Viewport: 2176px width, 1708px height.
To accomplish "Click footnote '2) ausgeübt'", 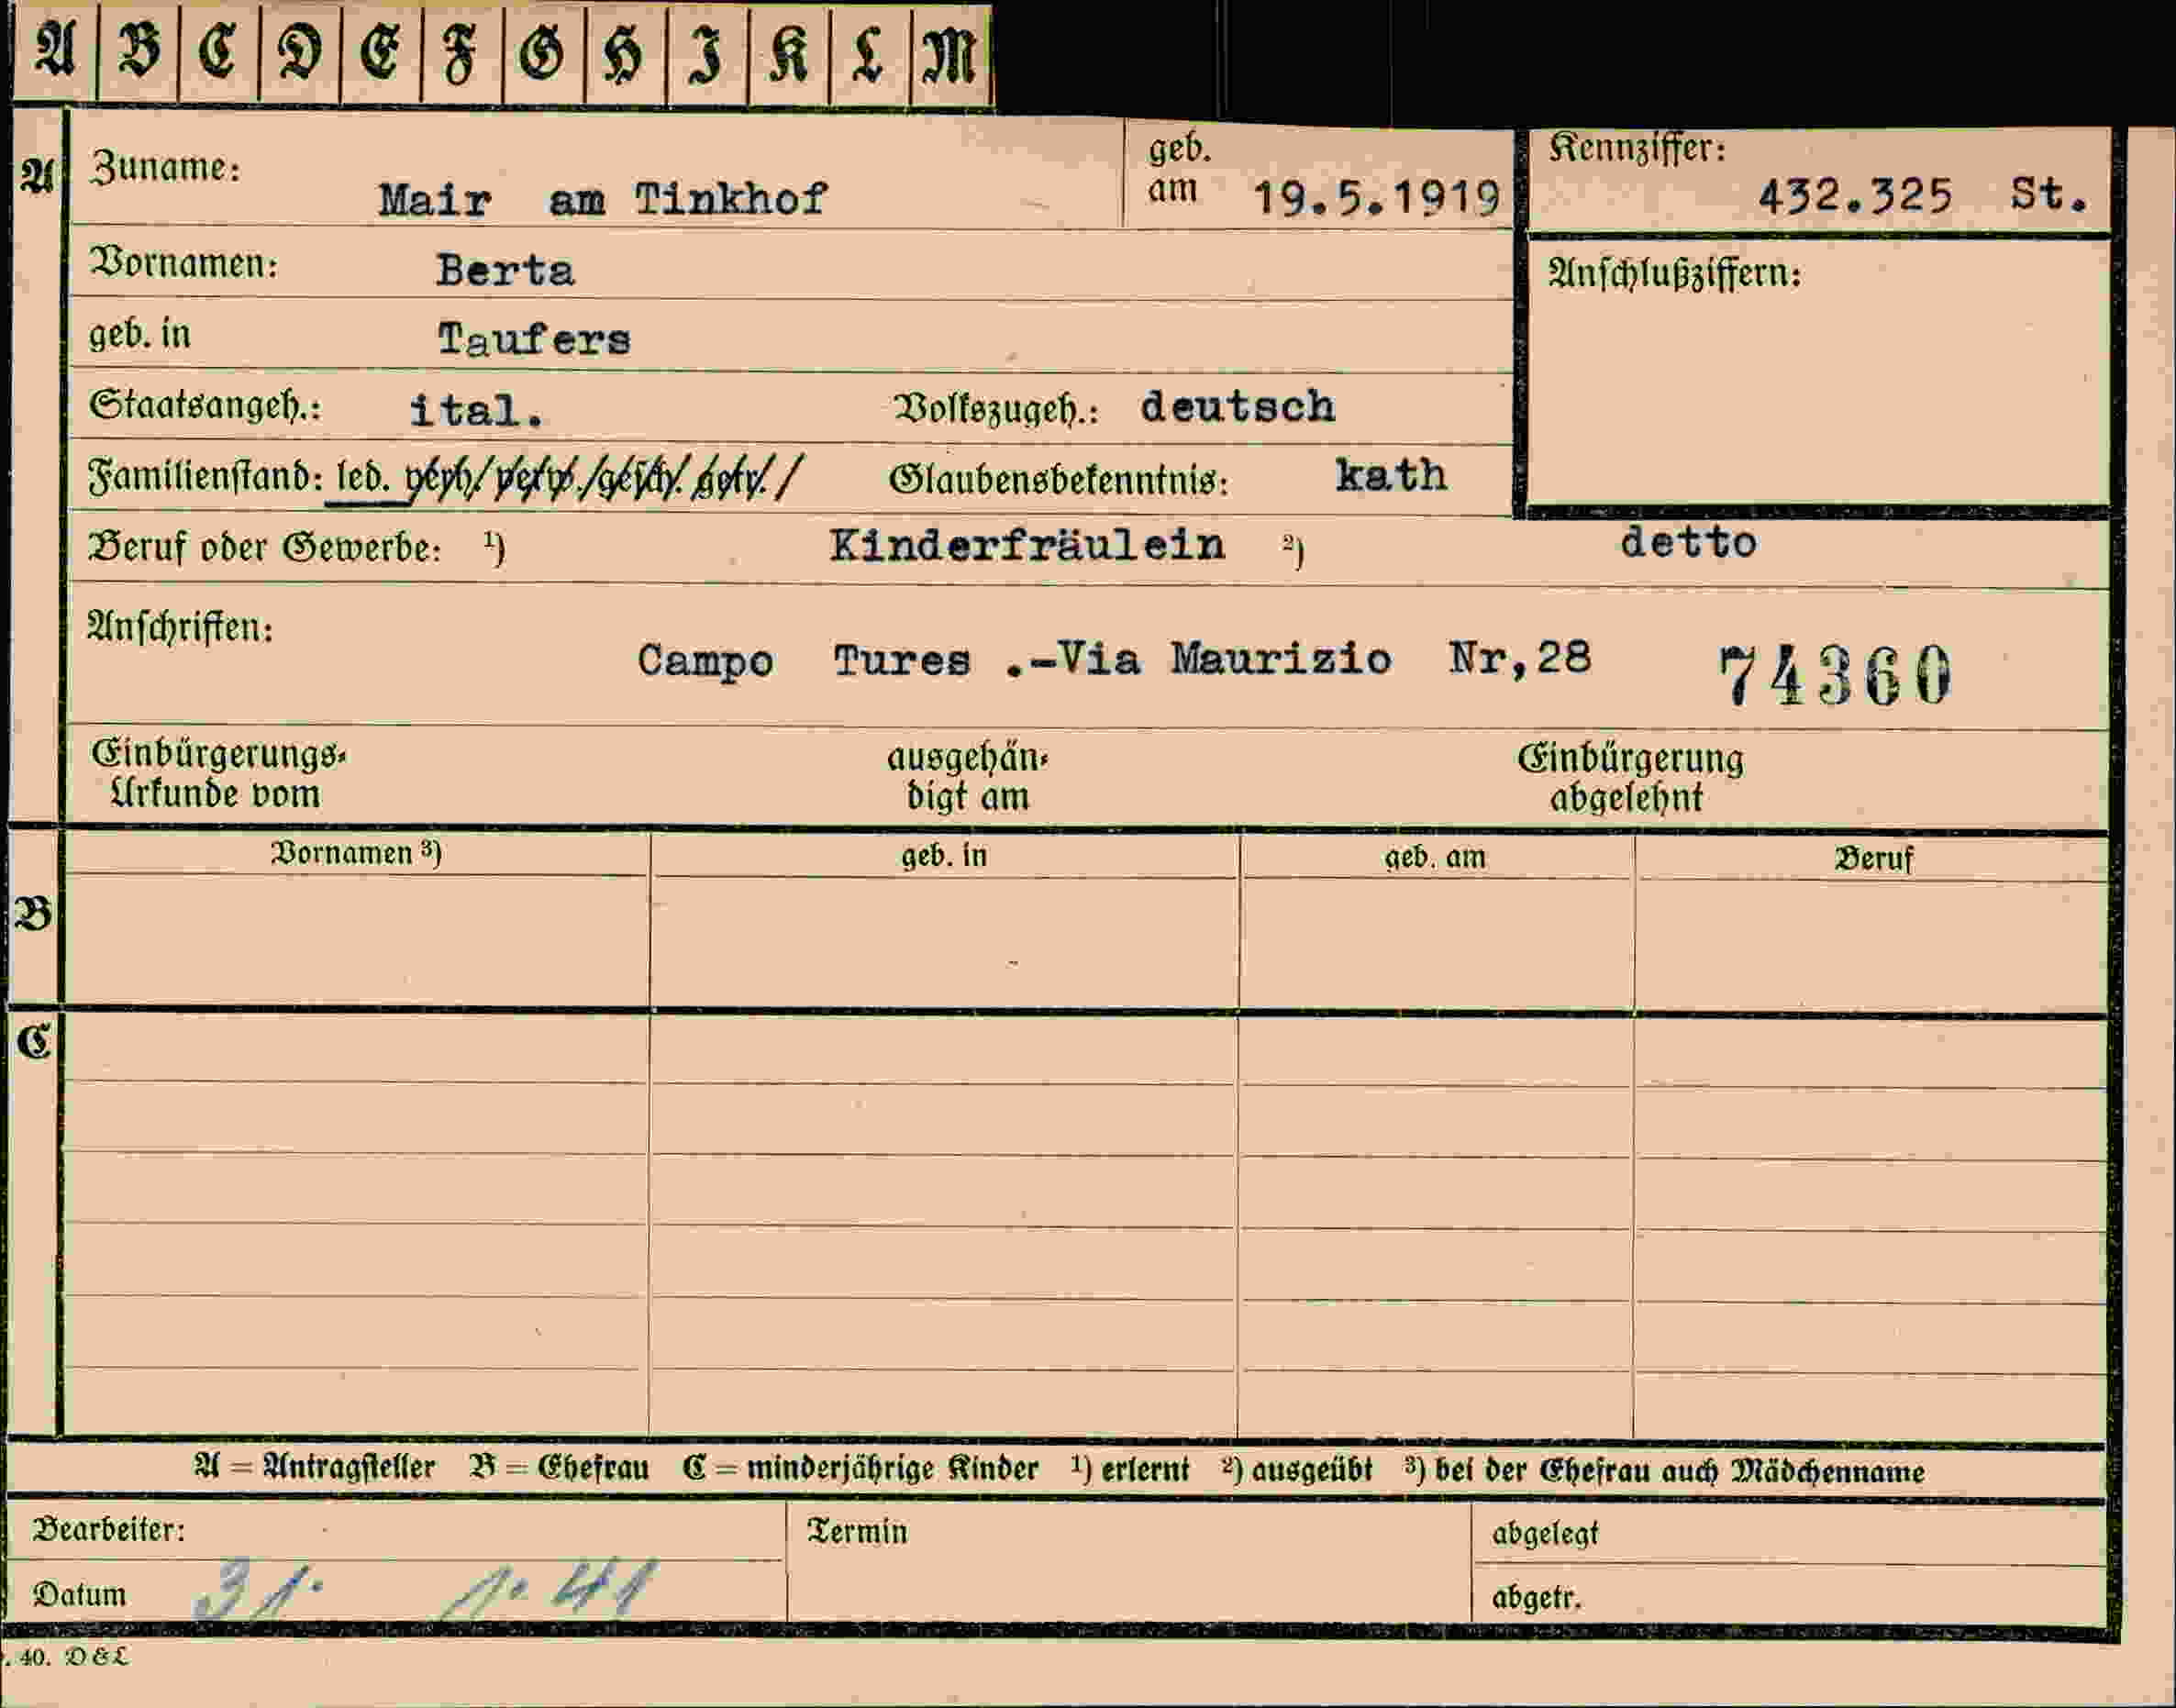I will click(1296, 1470).
